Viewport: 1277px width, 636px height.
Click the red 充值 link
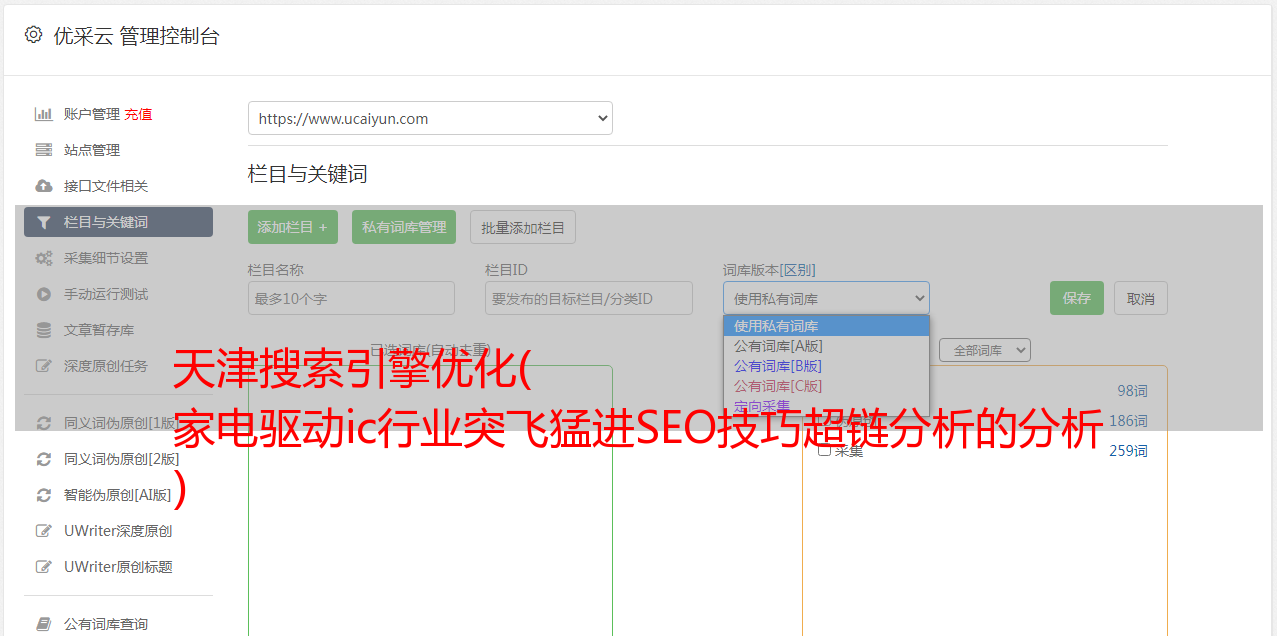[138, 114]
